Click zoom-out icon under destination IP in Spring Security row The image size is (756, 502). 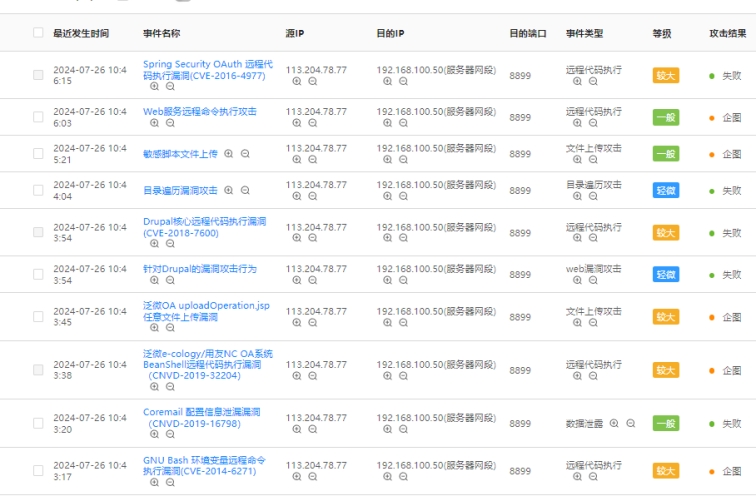(x=404, y=82)
